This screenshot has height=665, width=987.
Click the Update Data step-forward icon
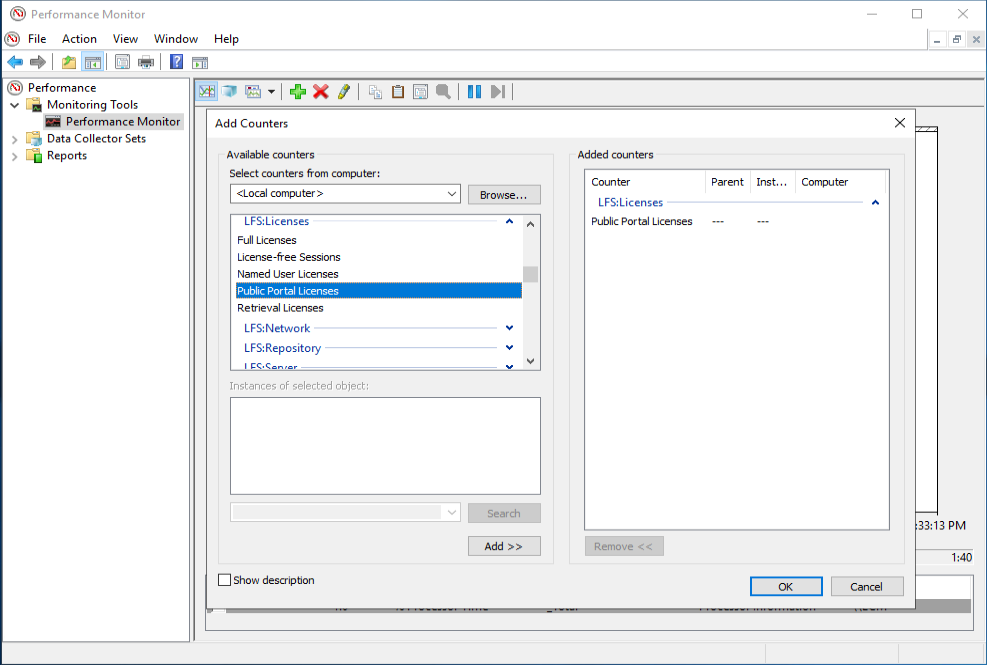tap(497, 92)
